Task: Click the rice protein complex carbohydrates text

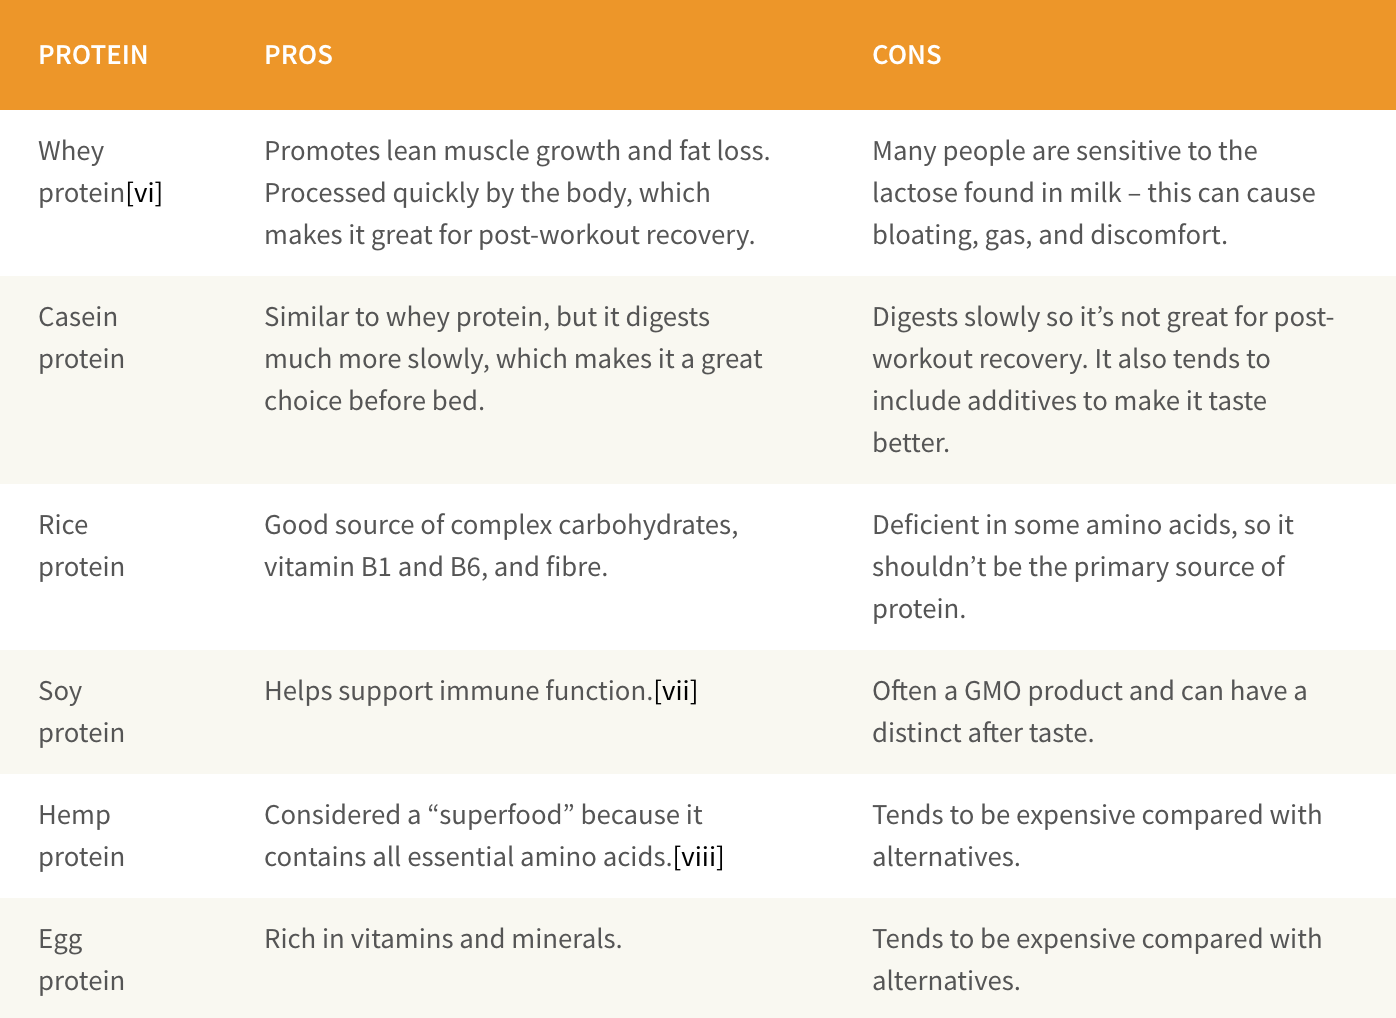Action: click(501, 546)
